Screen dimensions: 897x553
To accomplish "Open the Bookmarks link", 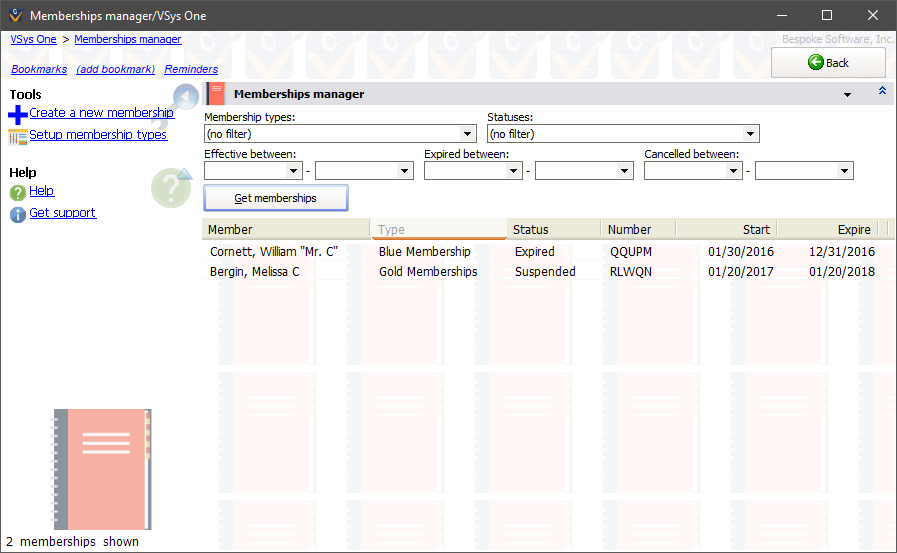I will pos(39,69).
